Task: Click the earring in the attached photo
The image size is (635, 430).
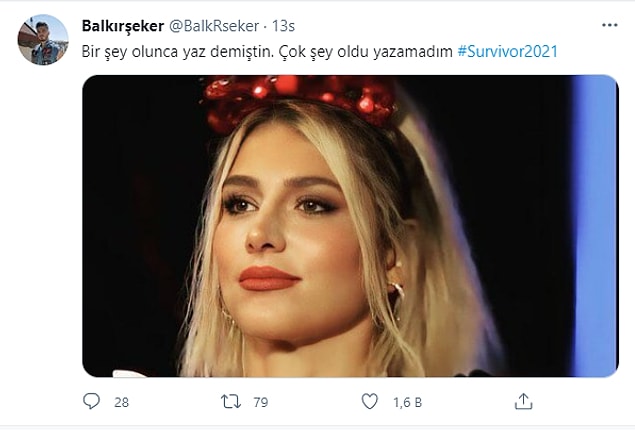Action: pos(397,298)
